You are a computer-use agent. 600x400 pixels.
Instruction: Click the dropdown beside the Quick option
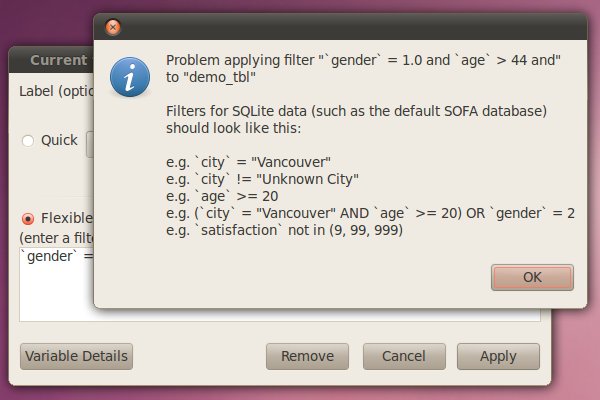coord(90,142)
